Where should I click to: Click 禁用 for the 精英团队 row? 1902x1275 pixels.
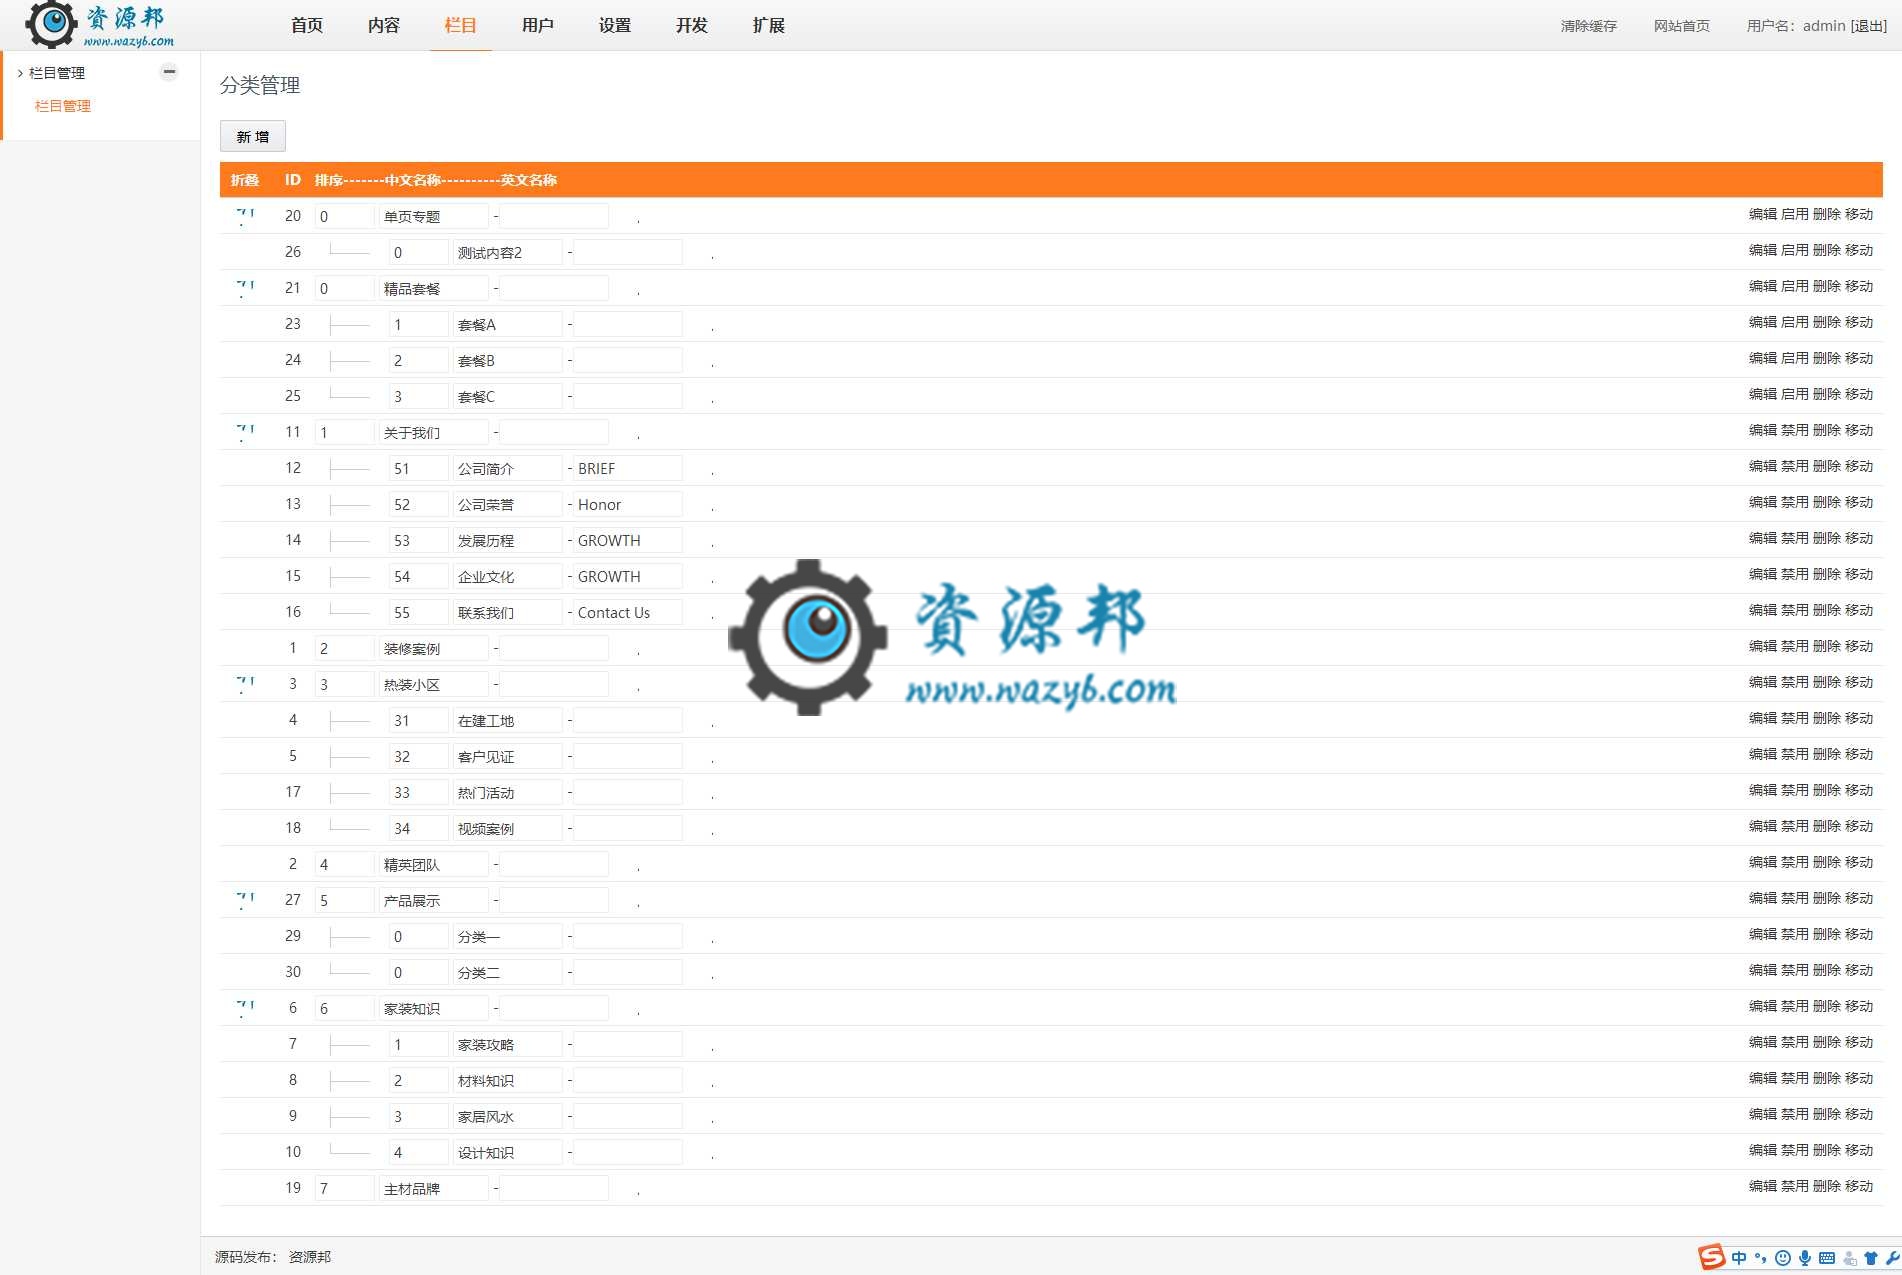point(1794,862)
